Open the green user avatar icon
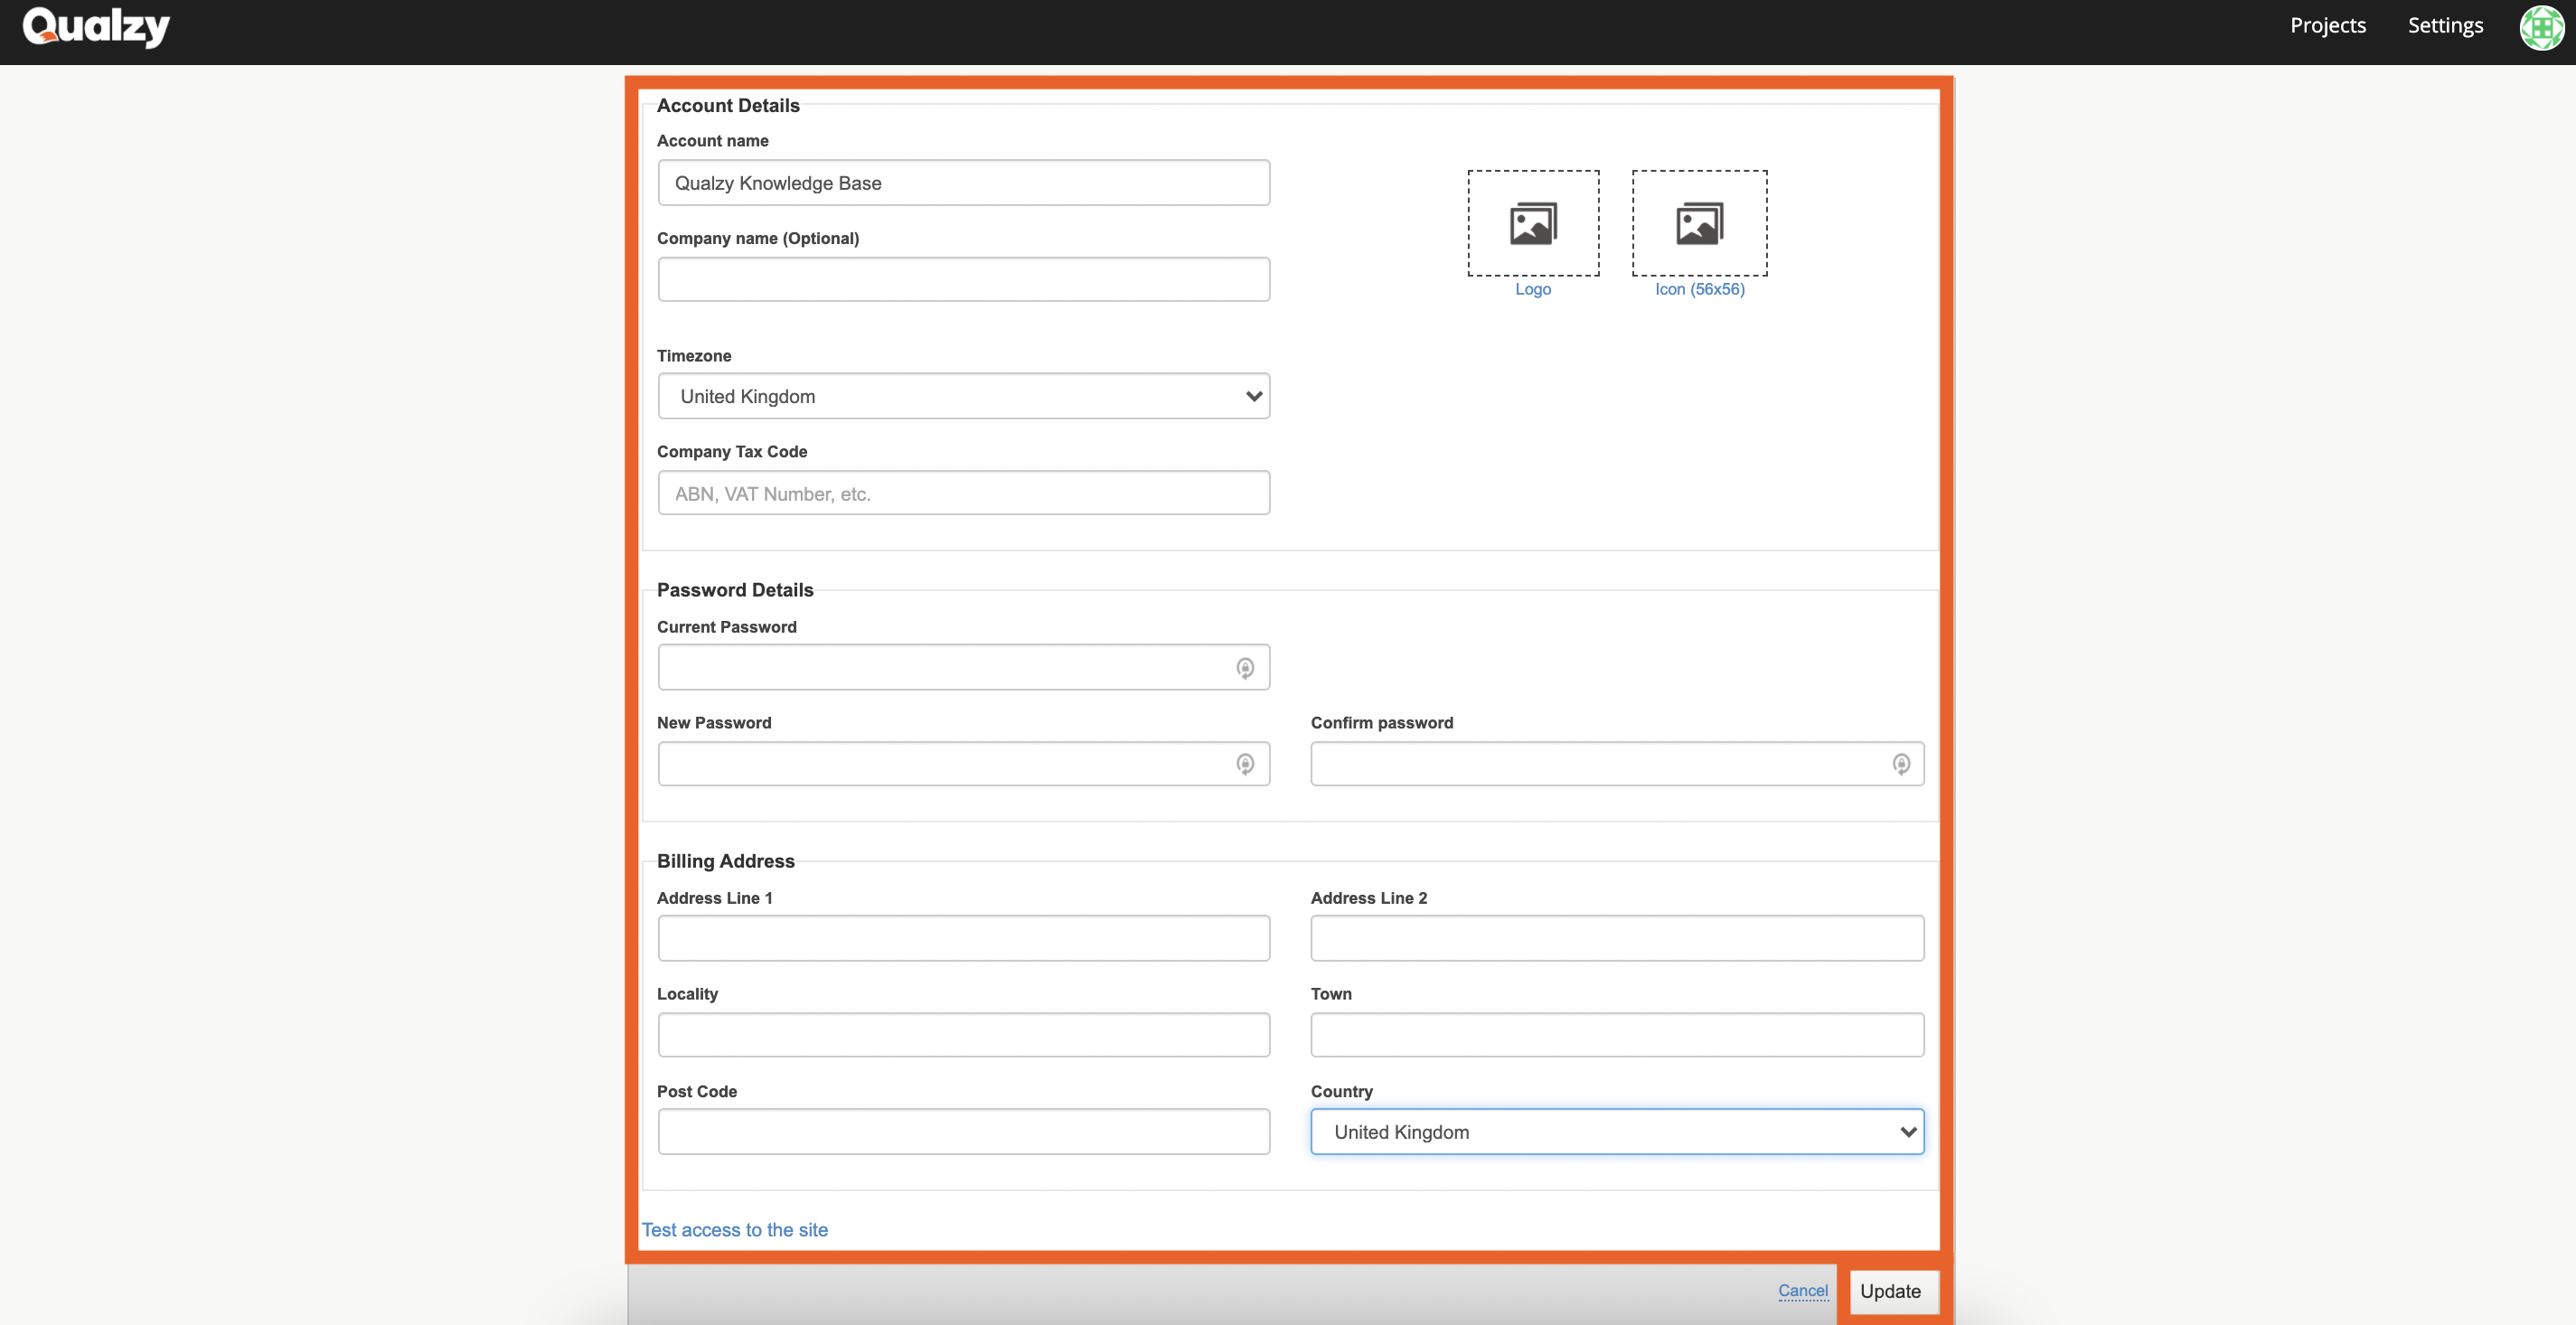Screen dimensions: 2576x1325 [2540, 27]
